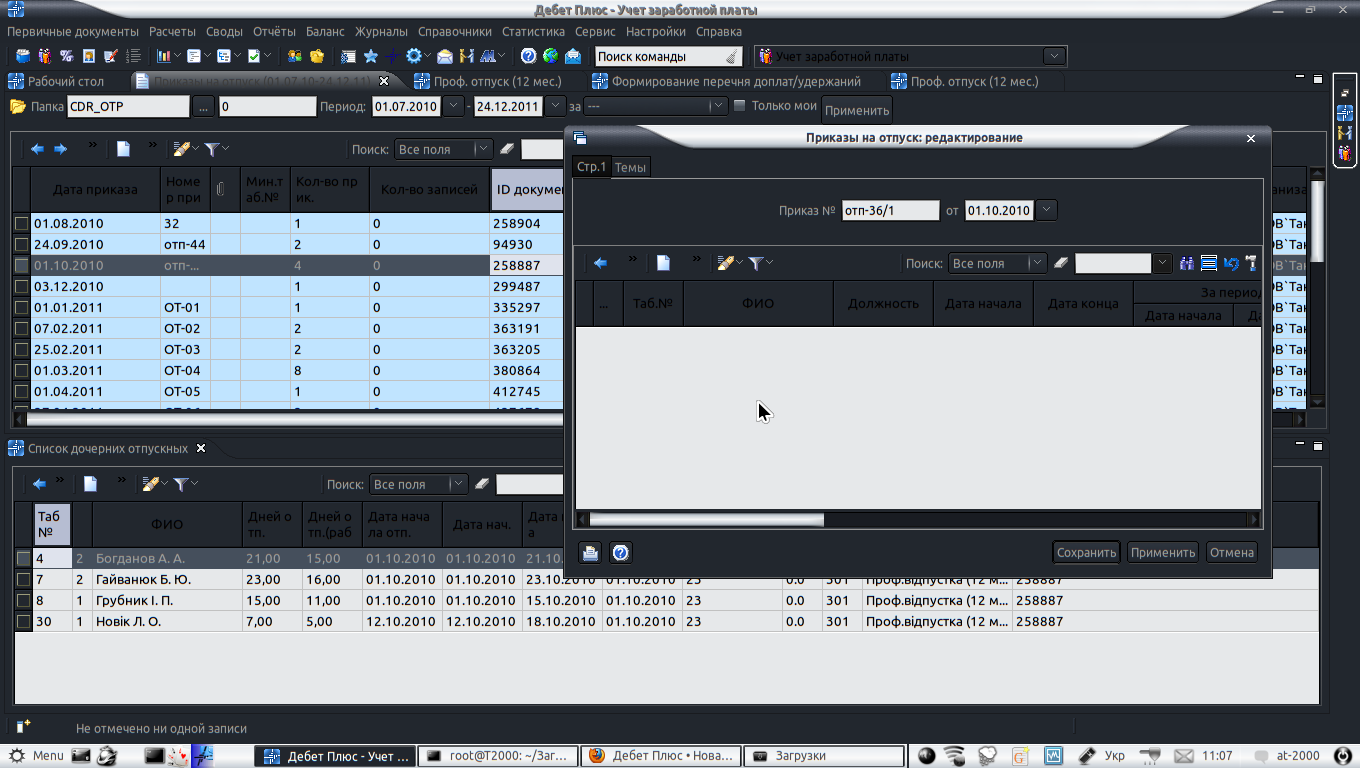Open the Настройки menu

[x=656, y=32]
